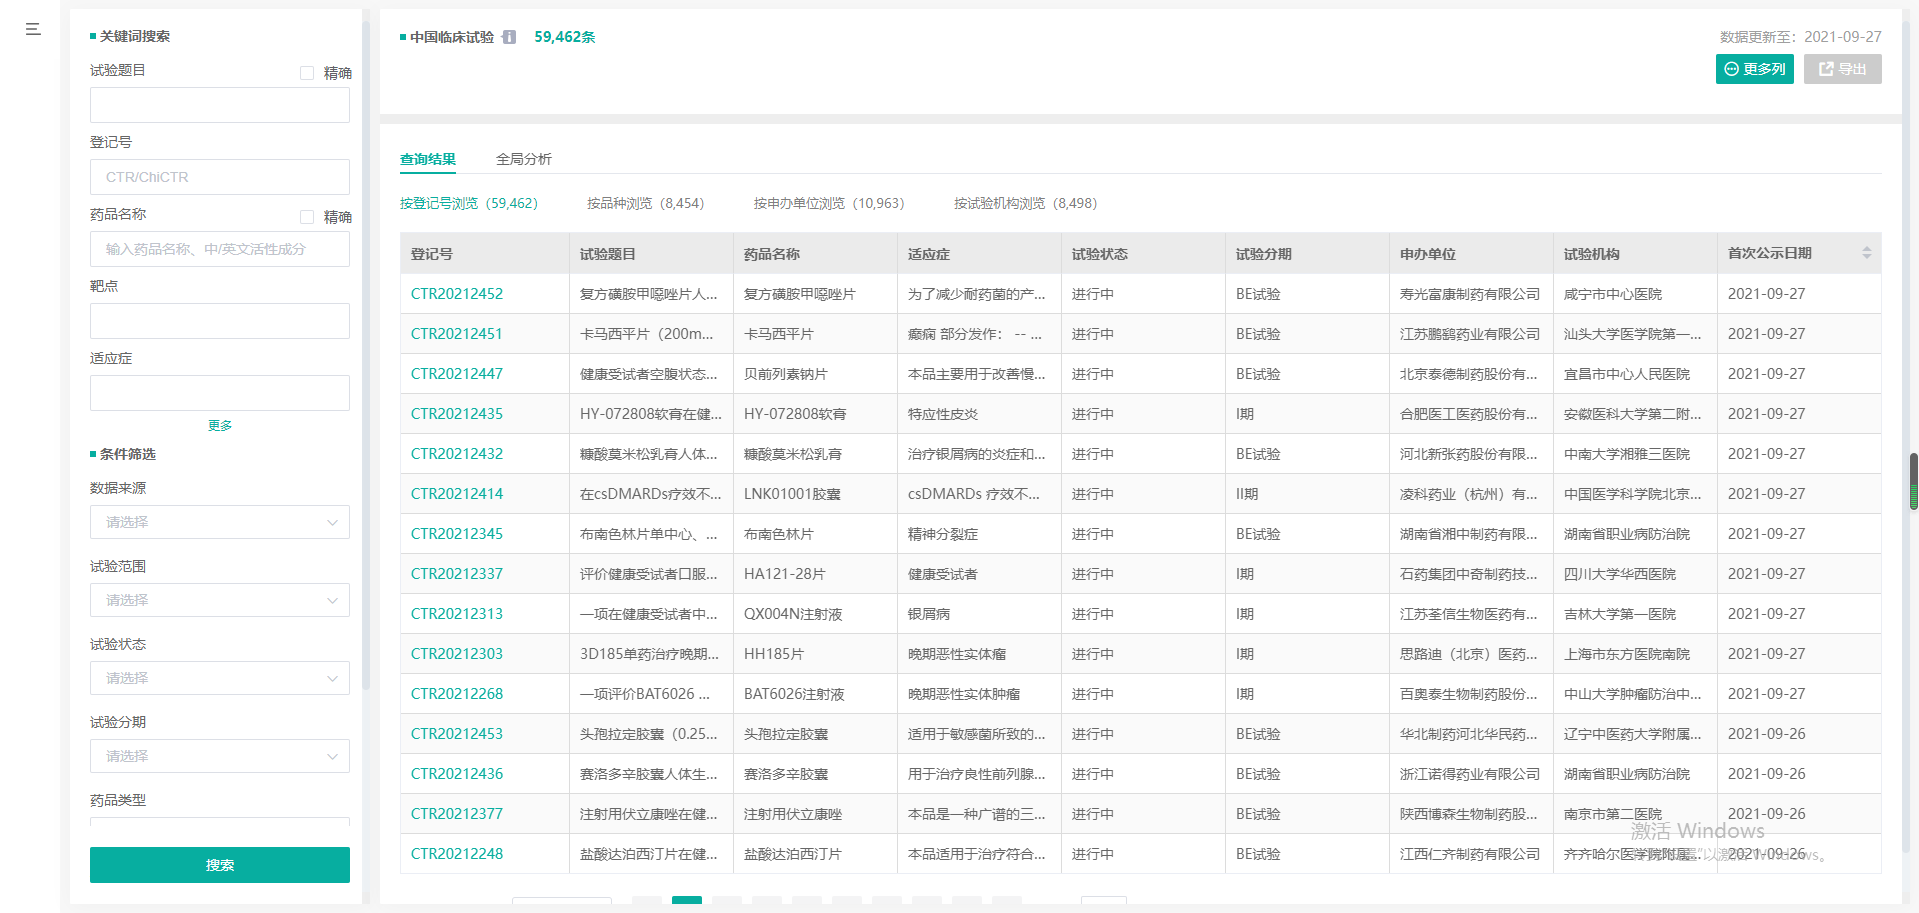Image resolution: width=1919 pixels, height=913 pixels.
Task: Click the sort arrows on 首次公示日期 column
Action: pyautogui.click(x=1866, y=253)
